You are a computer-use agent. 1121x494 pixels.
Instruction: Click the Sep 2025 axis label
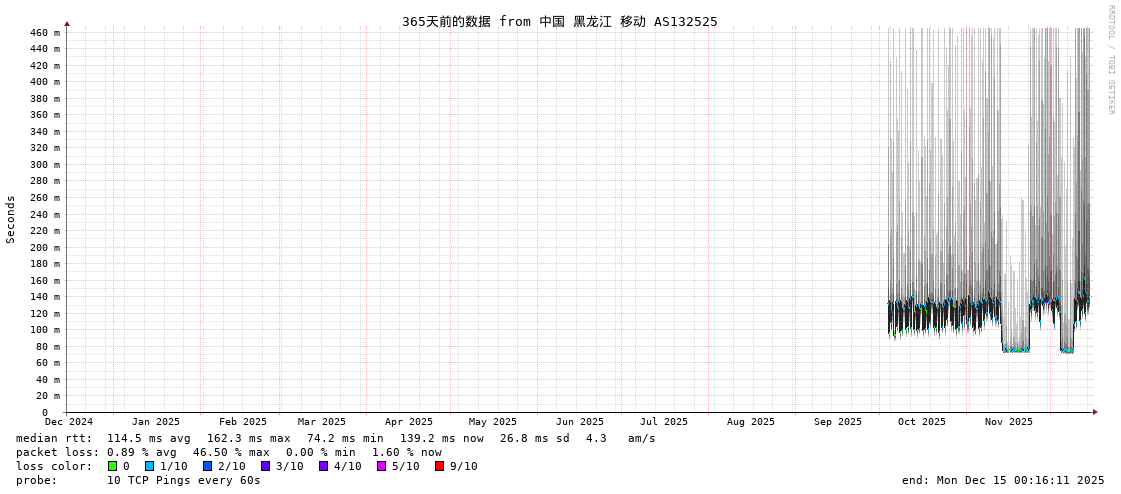coord(837,422)
